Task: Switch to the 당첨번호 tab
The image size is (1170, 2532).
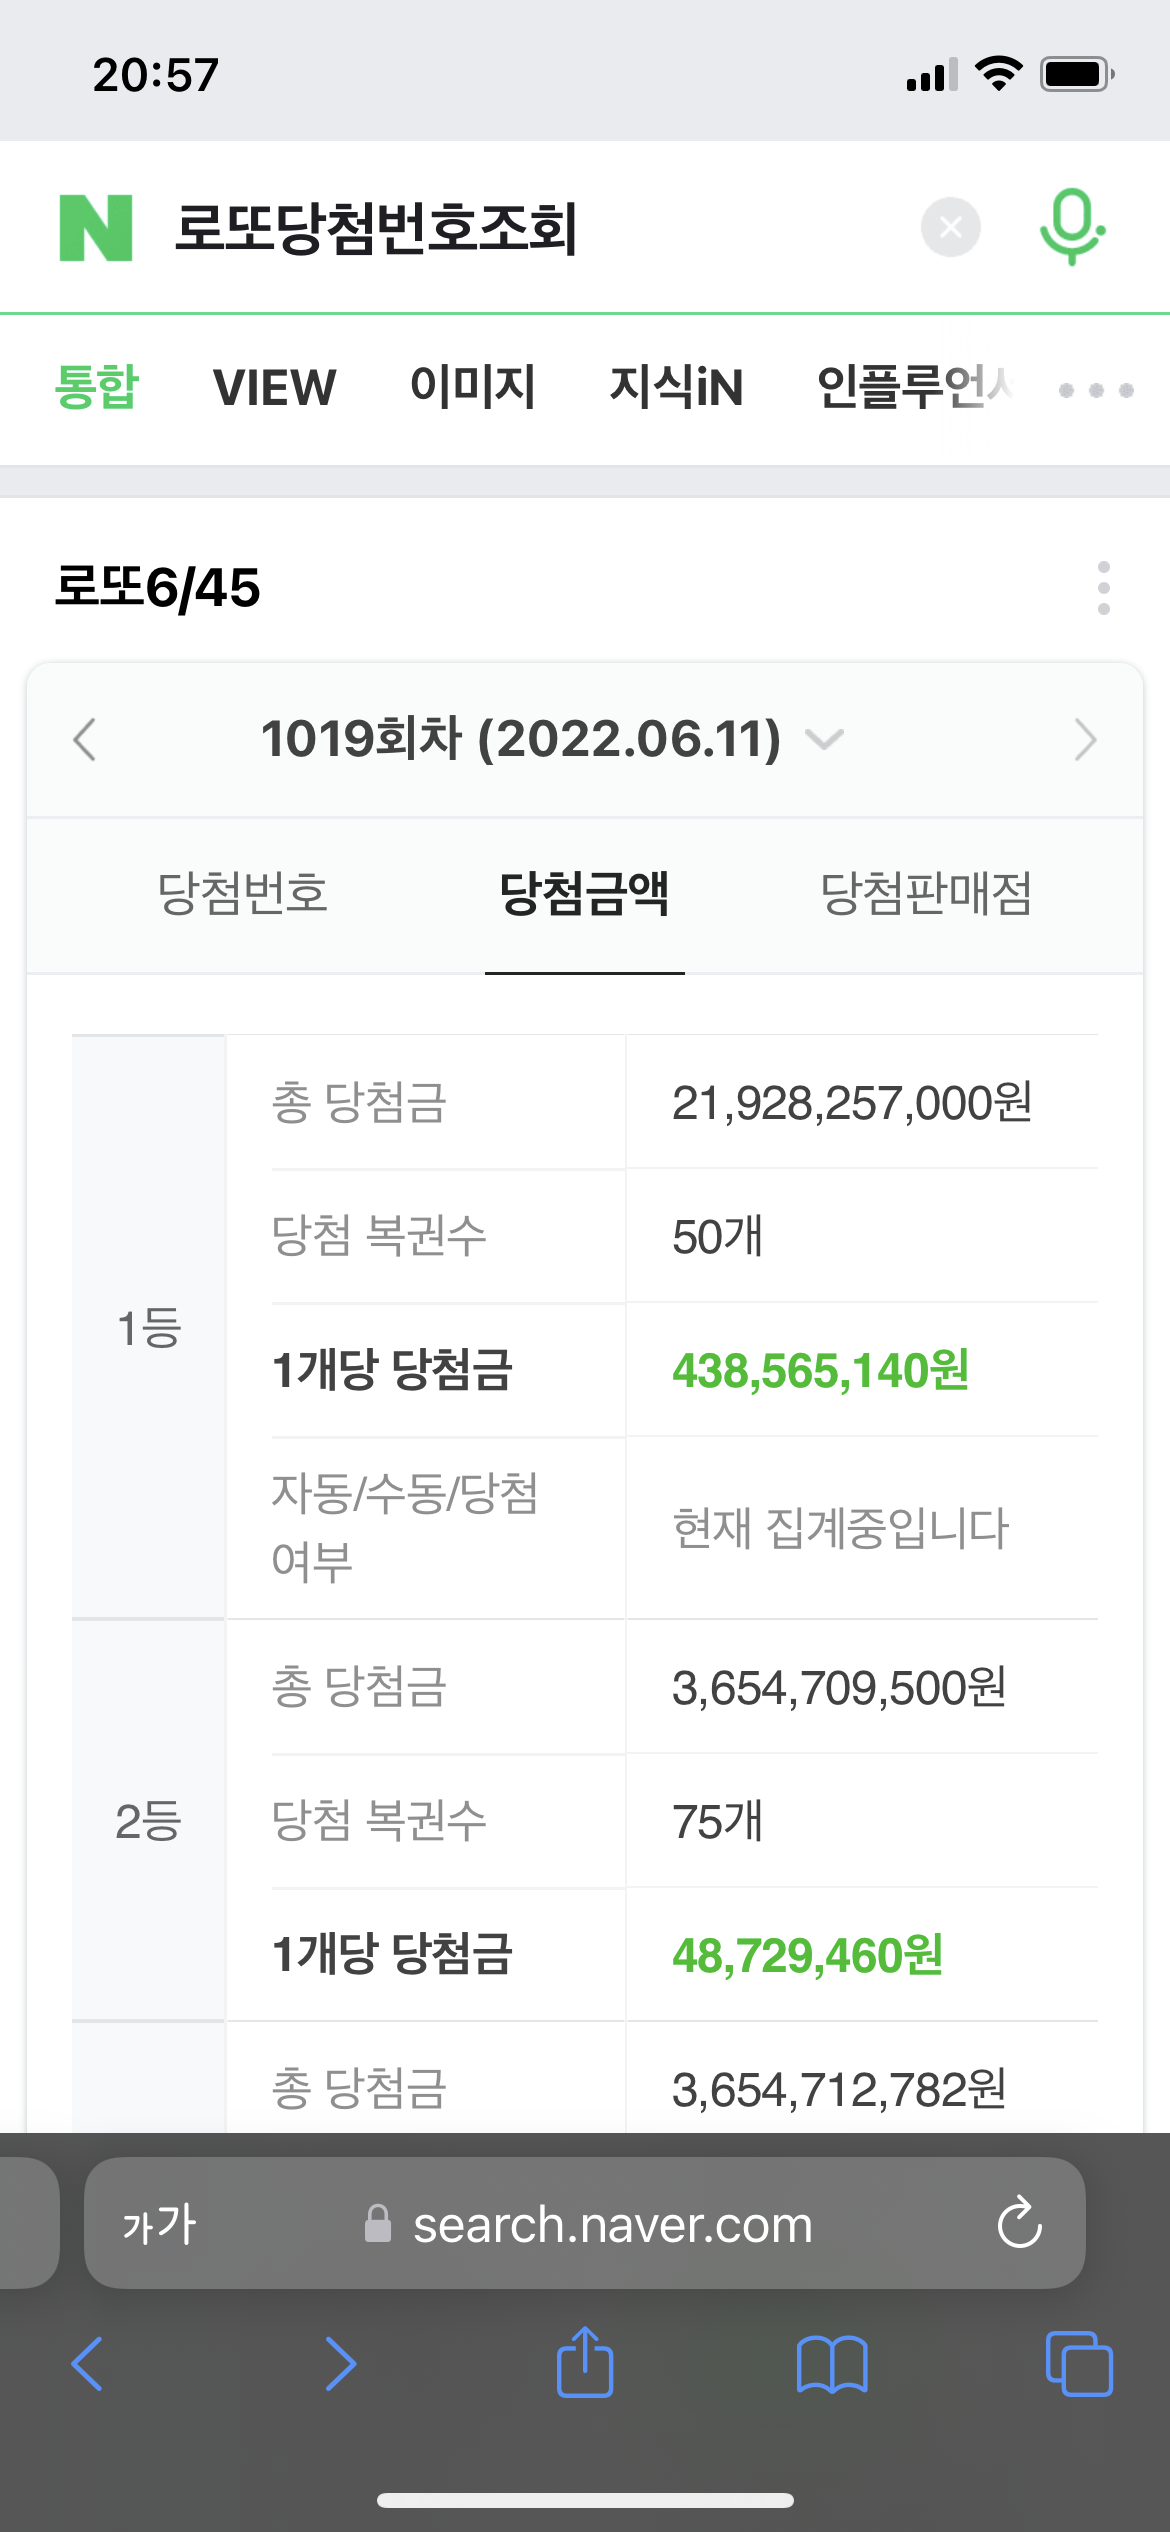Action: point(243,893)
